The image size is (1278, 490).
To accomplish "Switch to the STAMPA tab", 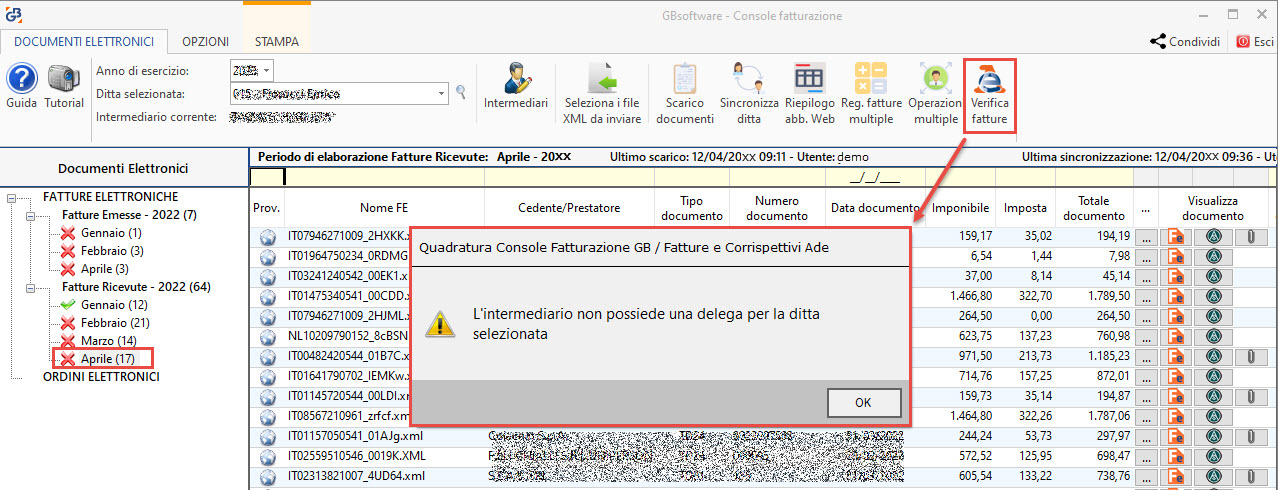I will [277, 42].
